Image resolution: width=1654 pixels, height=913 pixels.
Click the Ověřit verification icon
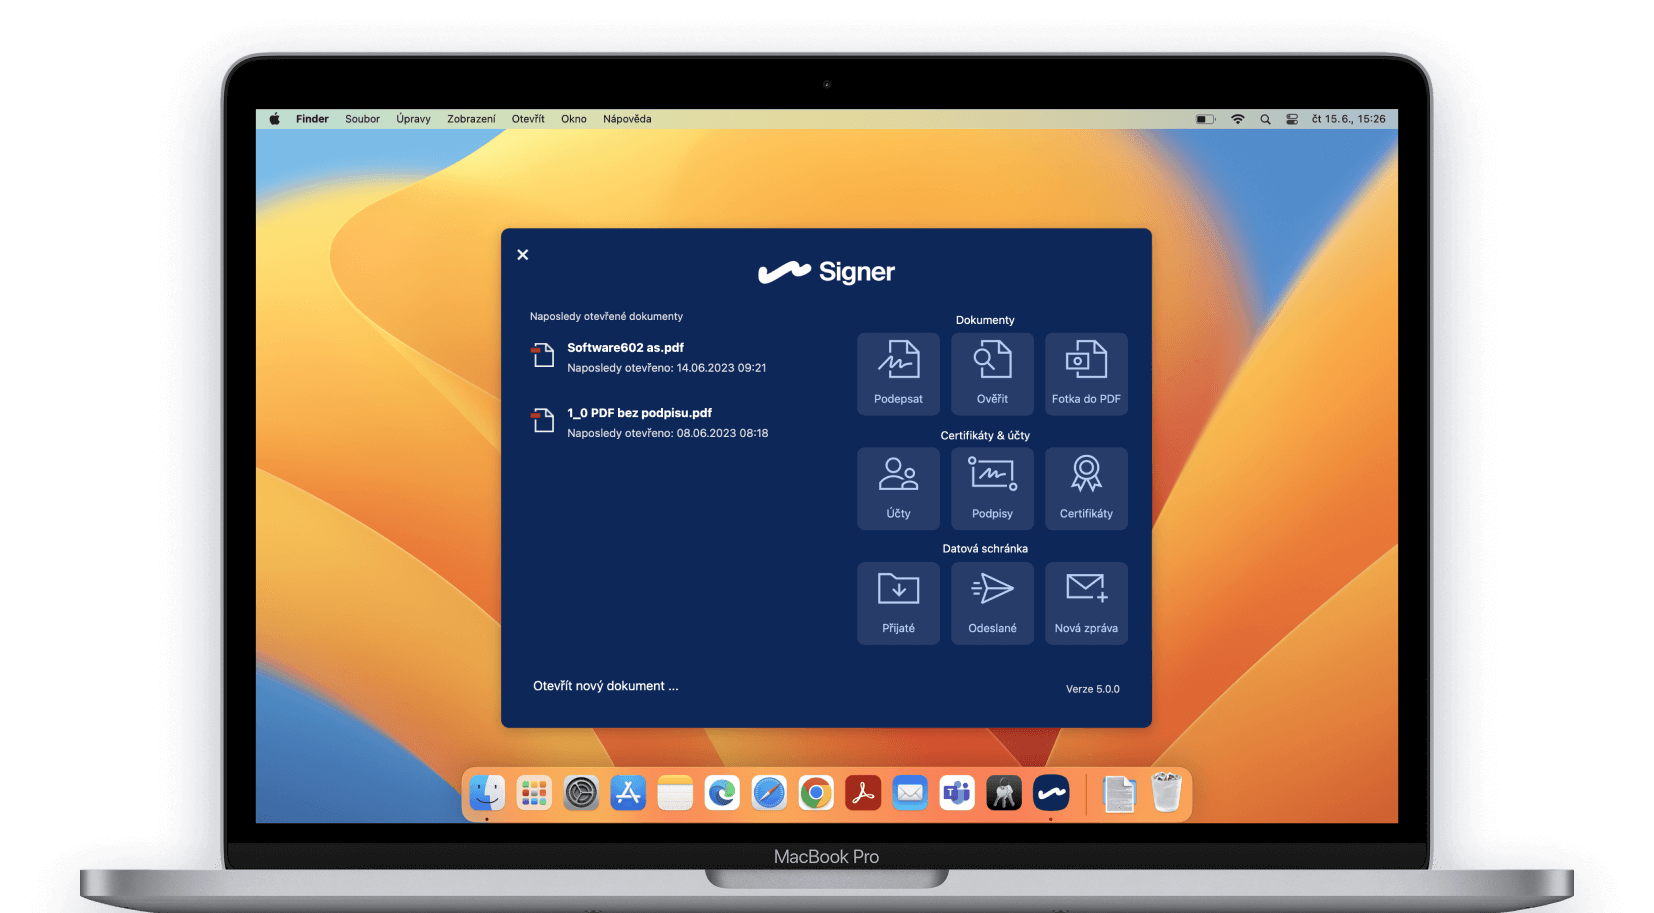pyautogui.click(x=992, y=373)
